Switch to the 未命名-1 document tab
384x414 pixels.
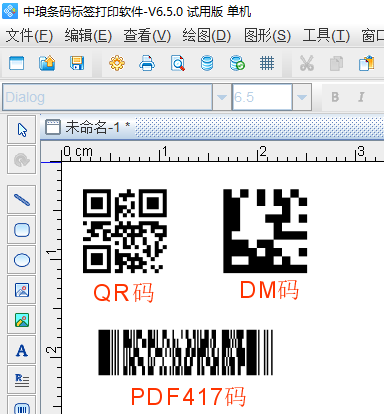click(x=88, y=127)
